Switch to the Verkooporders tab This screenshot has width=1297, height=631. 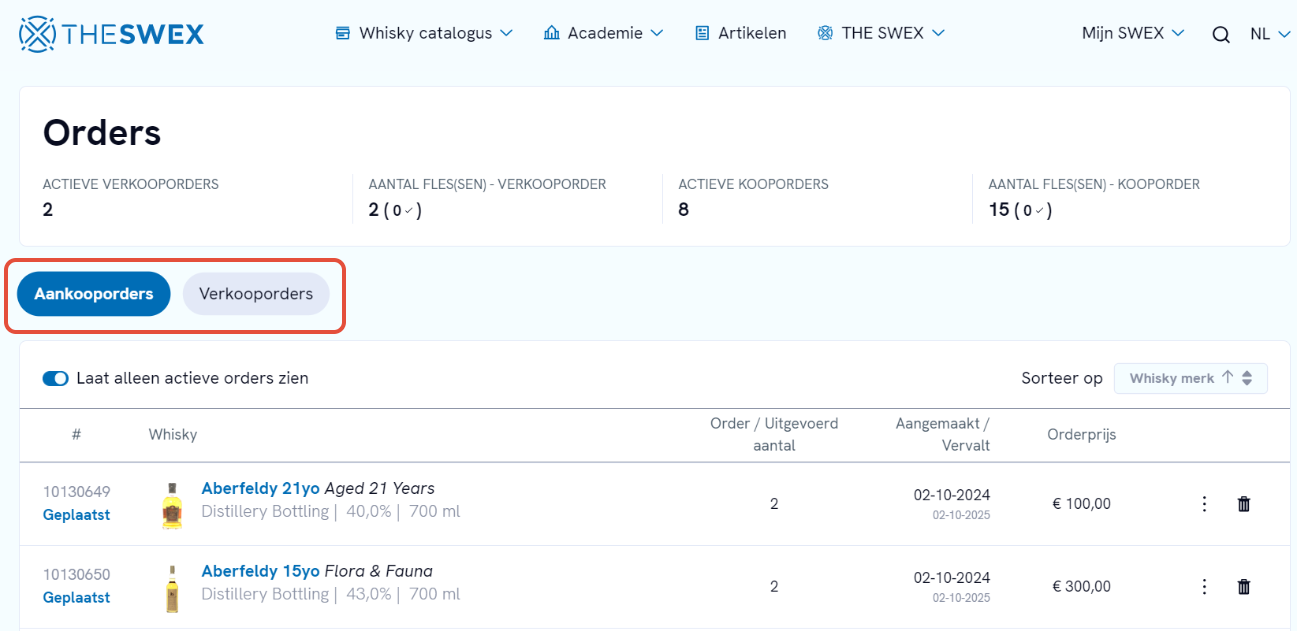click(256, 294)
